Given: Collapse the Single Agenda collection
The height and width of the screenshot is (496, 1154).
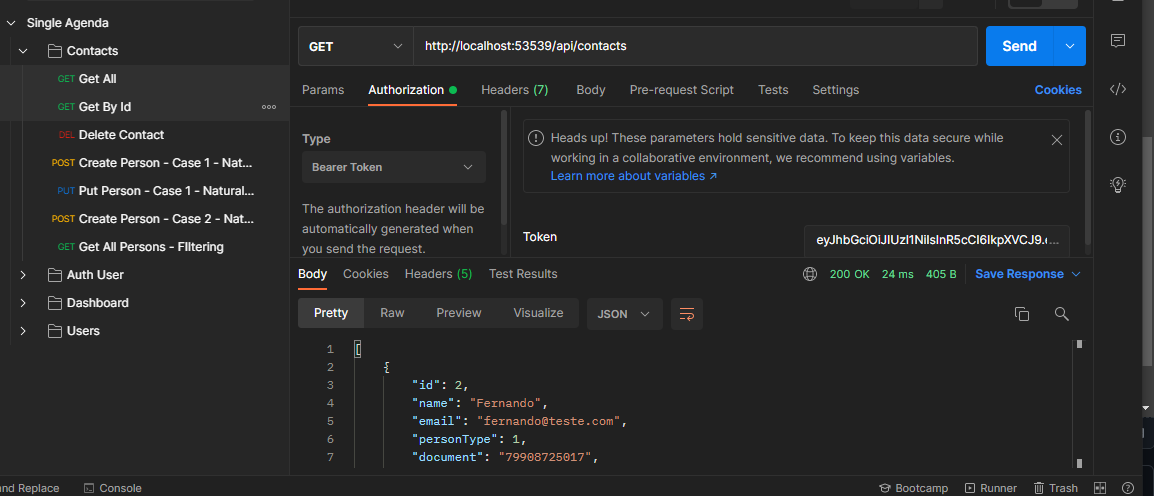Looking at the screenshot, I should pyautogui.click(x=10, y=23).
